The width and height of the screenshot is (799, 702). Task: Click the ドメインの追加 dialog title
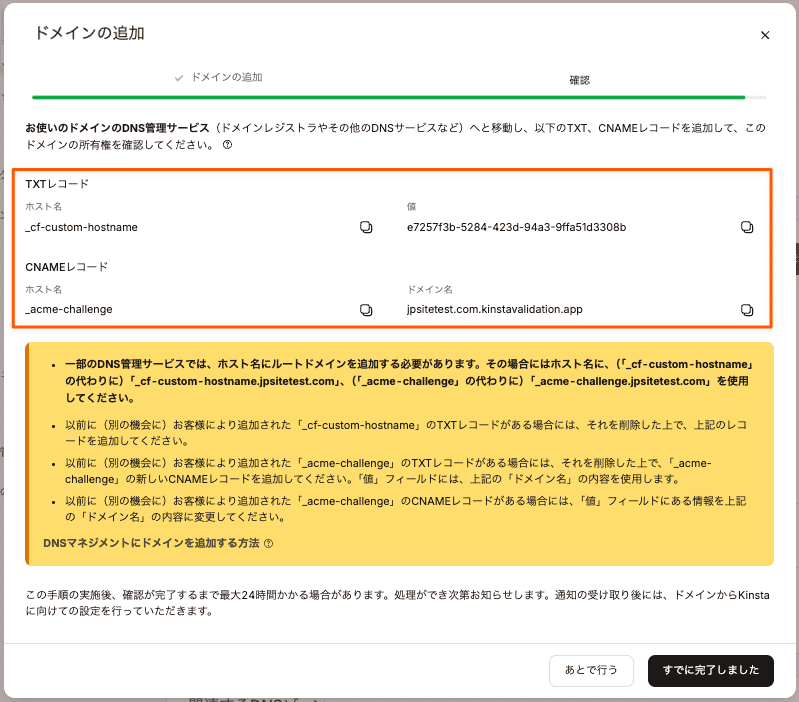tap(90, 33)
